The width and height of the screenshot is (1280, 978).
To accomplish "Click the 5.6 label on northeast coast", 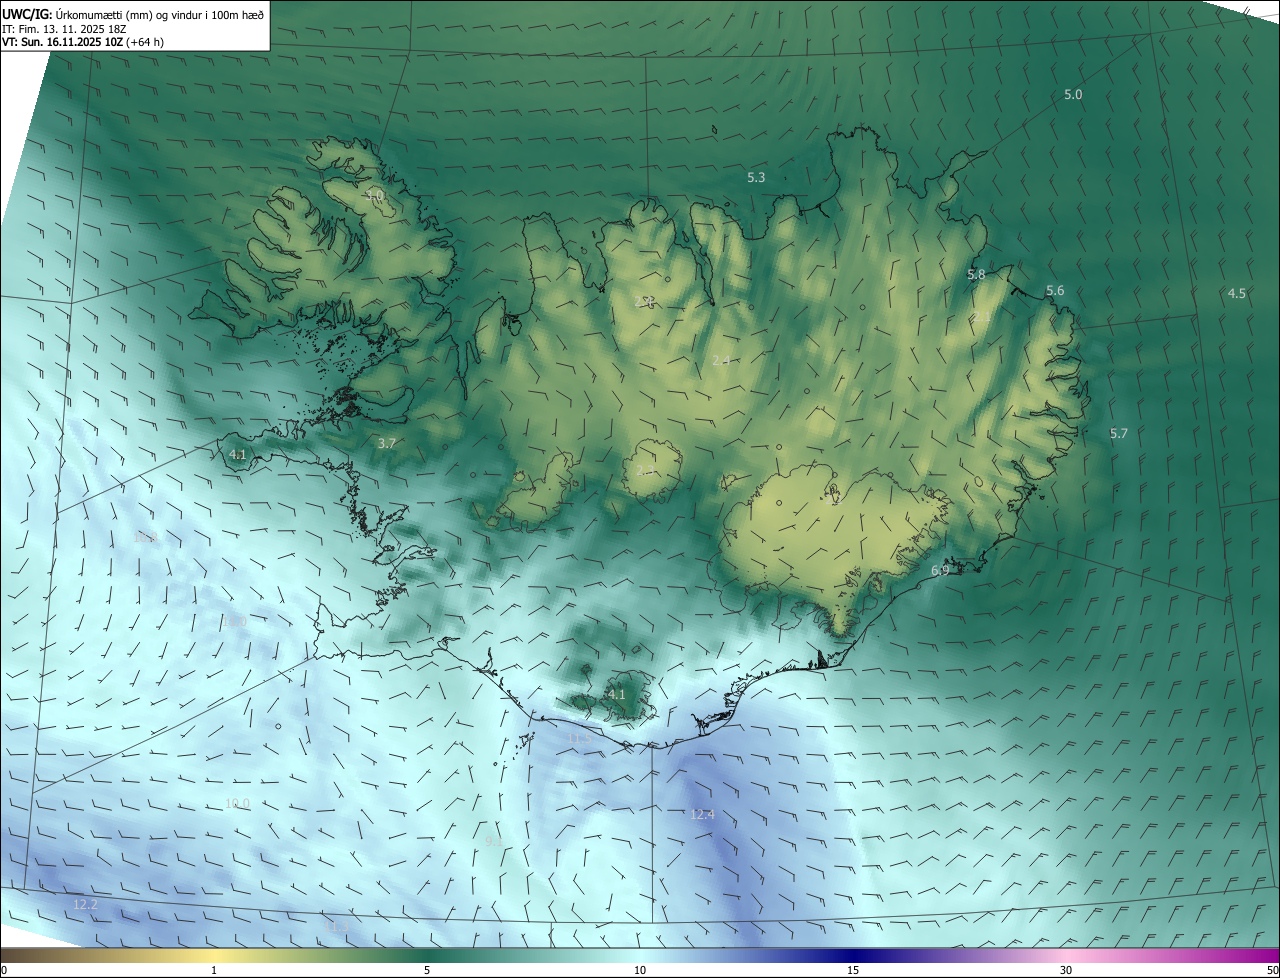I will (x=1055, y=290).
